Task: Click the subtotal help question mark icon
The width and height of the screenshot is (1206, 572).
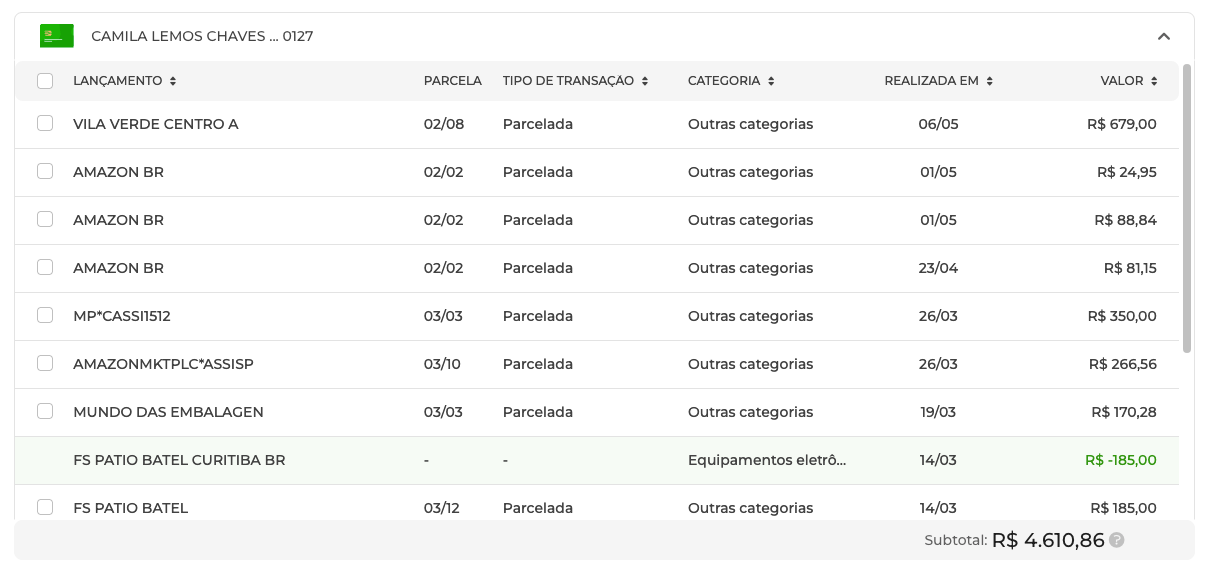Action: [1117, 540]
